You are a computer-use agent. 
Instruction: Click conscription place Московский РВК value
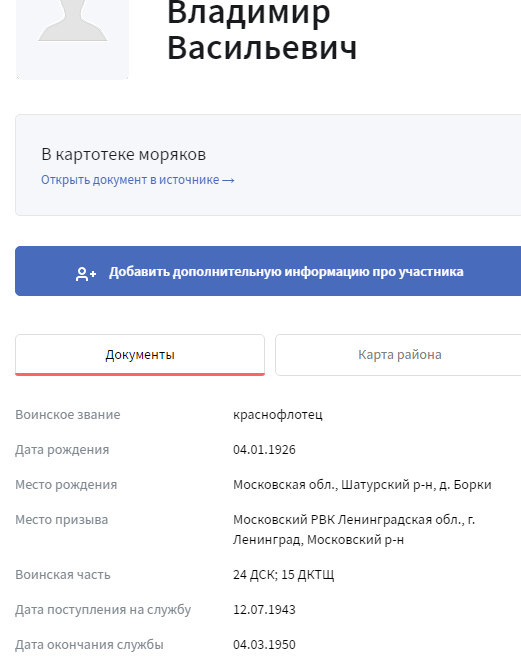coord(354,530)
